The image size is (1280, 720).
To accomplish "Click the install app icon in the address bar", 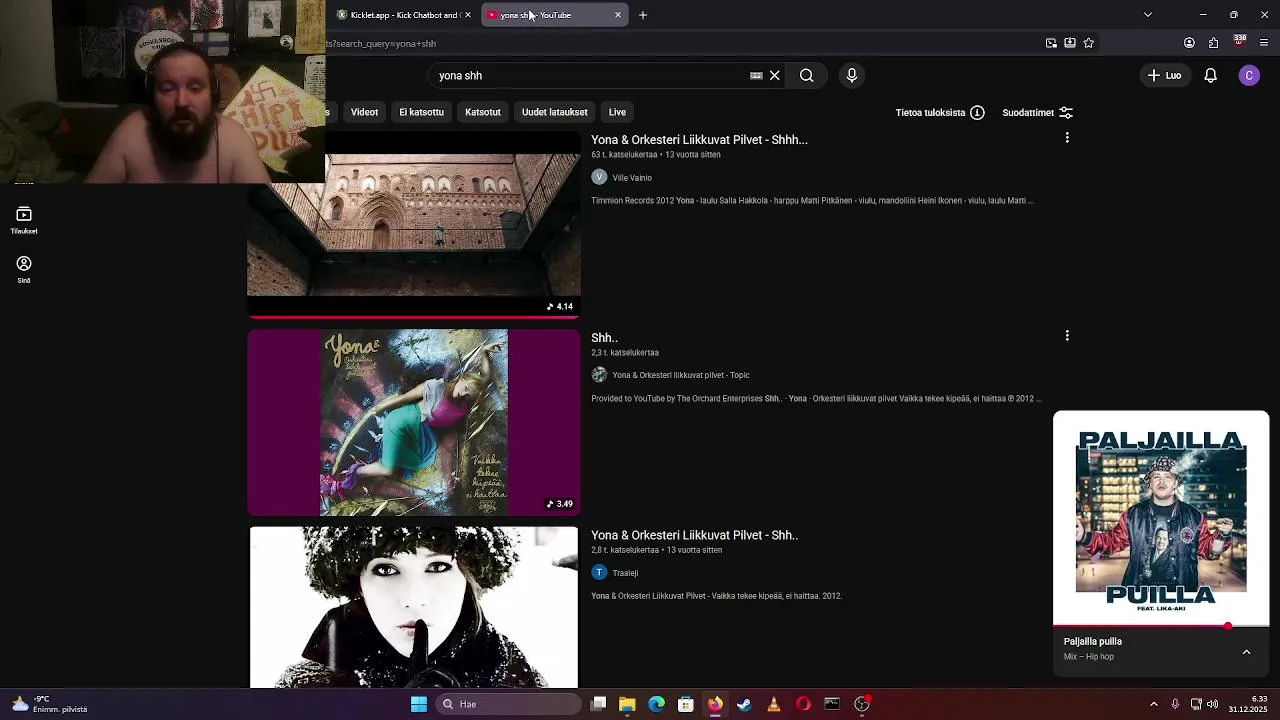I will [x=1070, y=43].
